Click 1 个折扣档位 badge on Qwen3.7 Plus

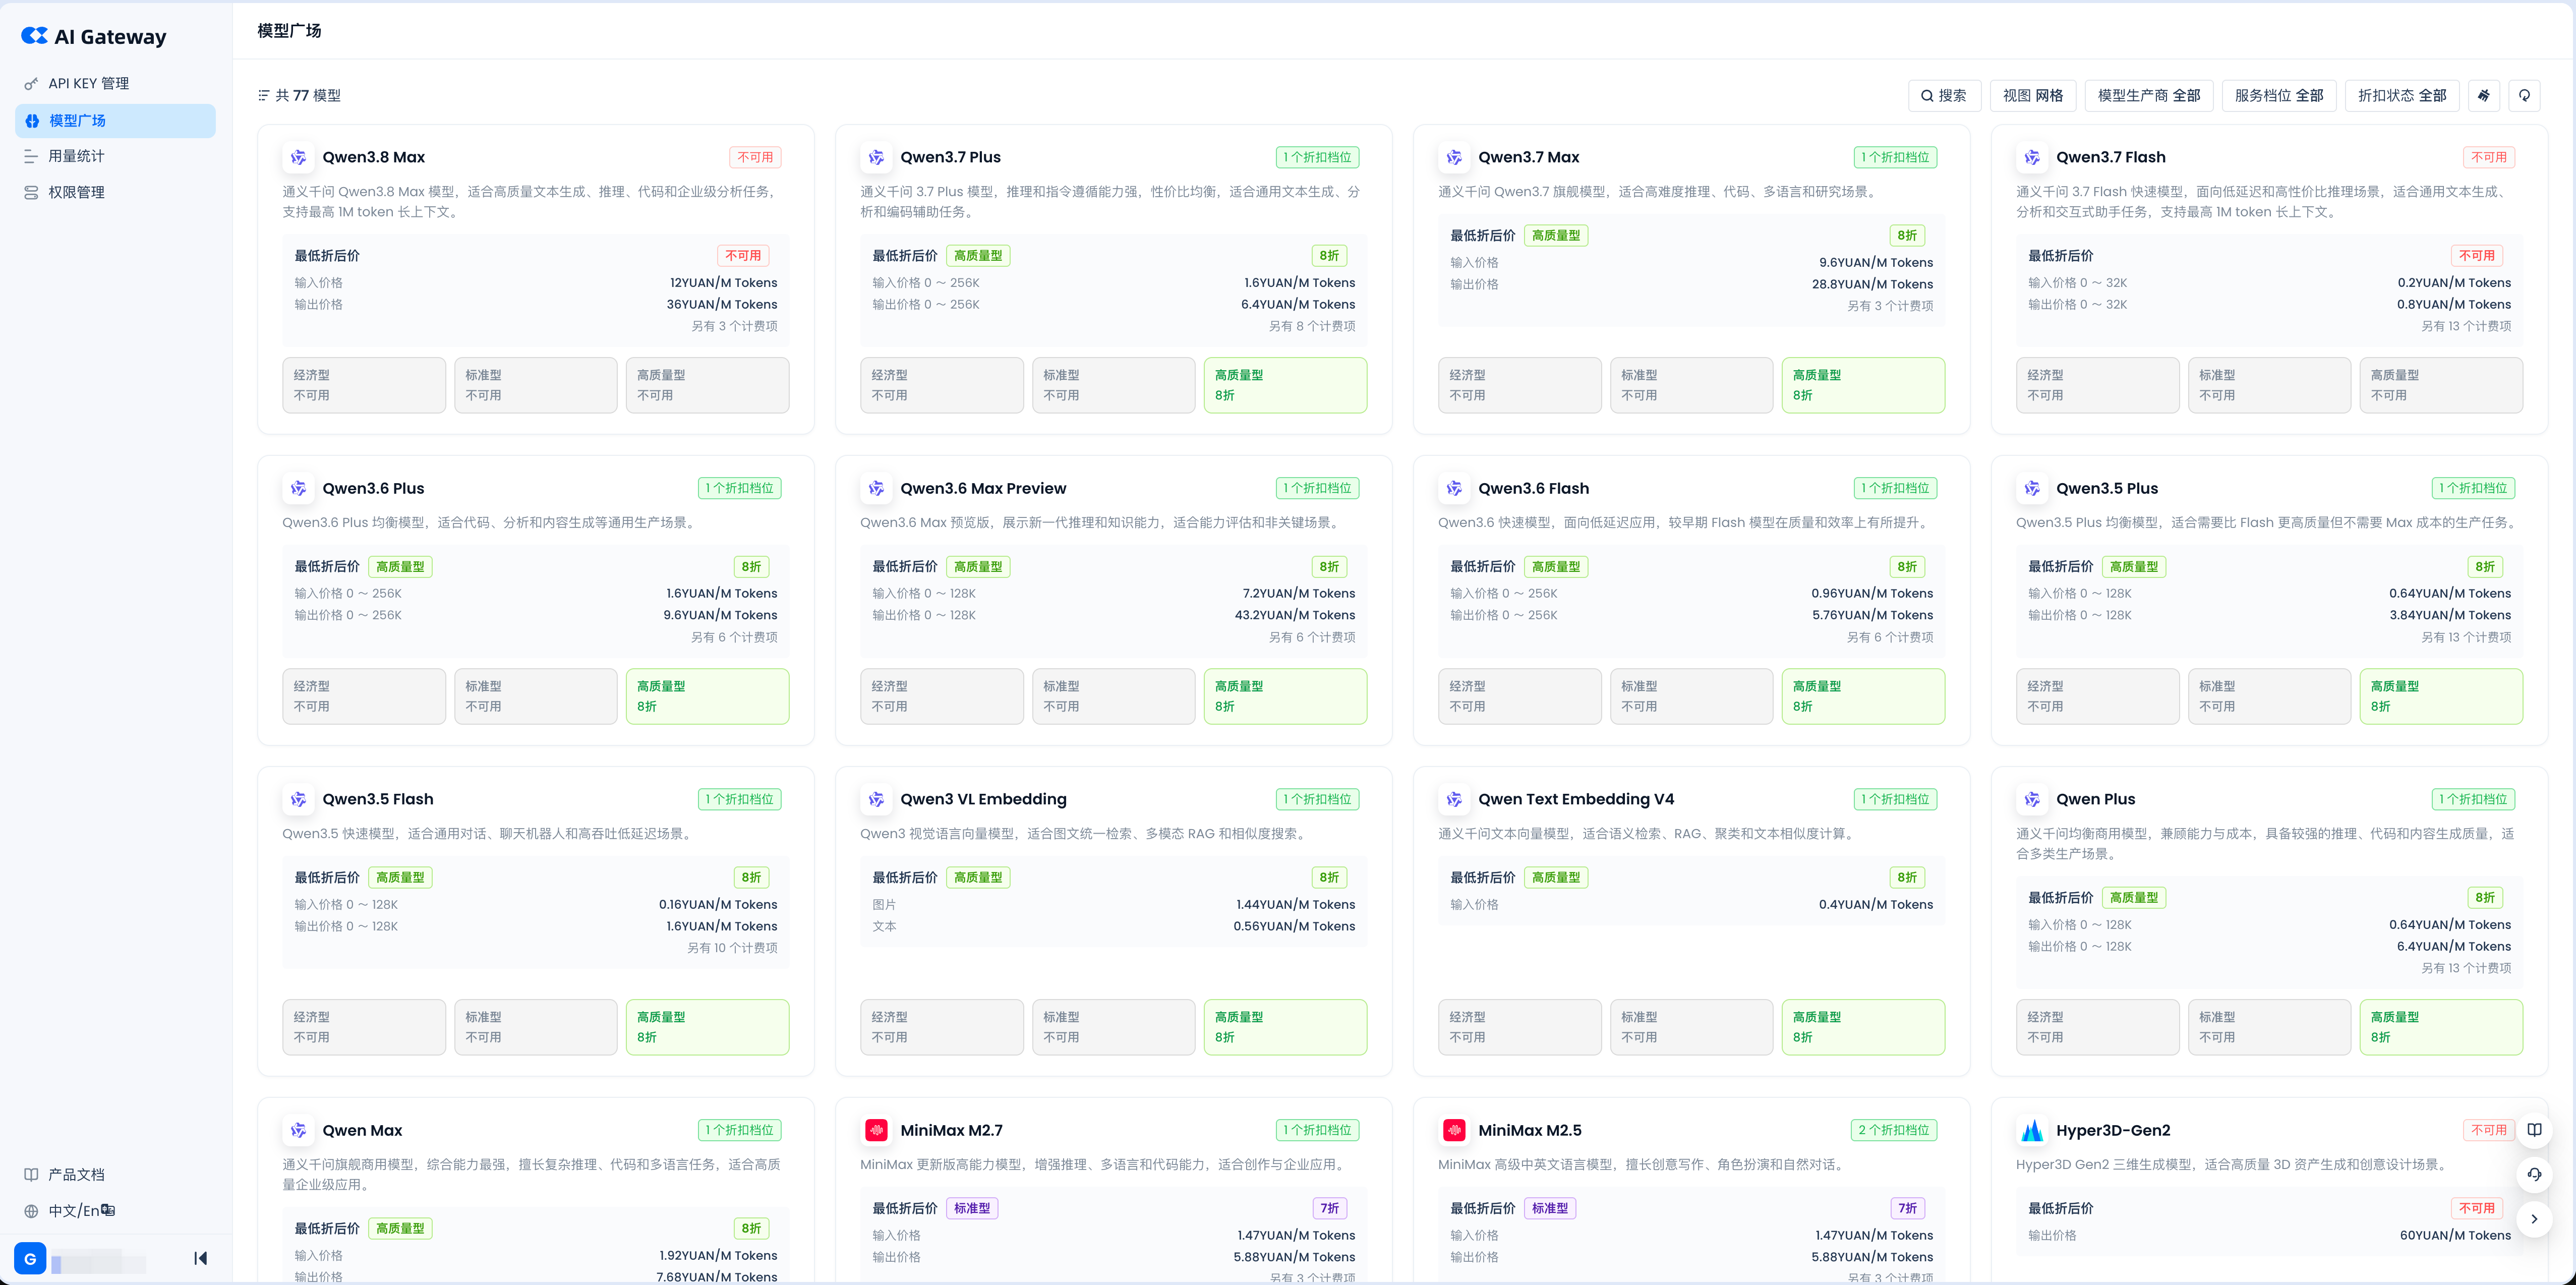pos(1317,157)
